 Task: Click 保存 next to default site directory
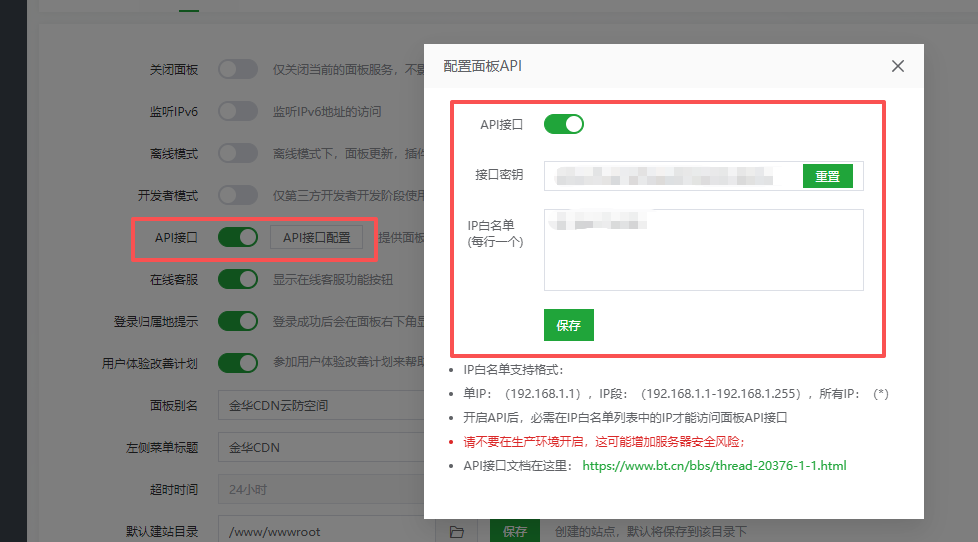514,531
